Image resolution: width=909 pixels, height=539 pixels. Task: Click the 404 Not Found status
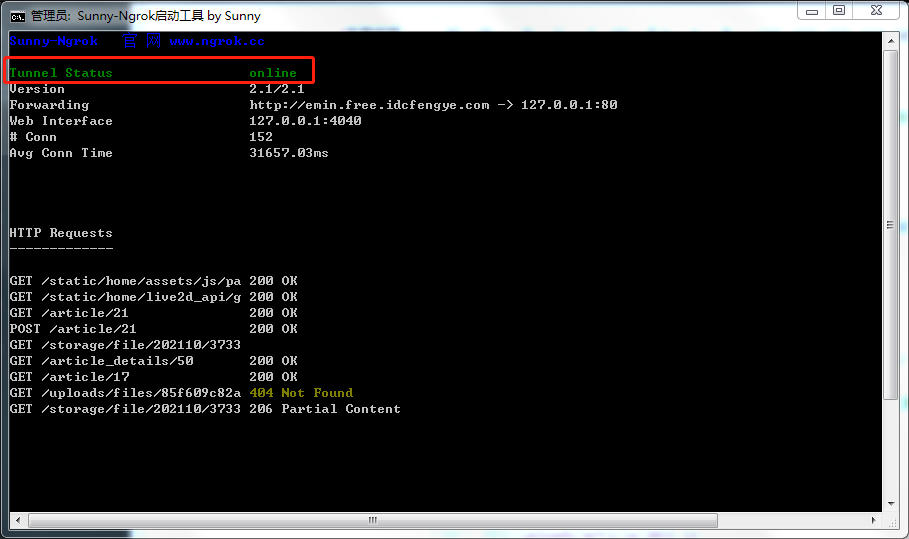tap(301, 393)
